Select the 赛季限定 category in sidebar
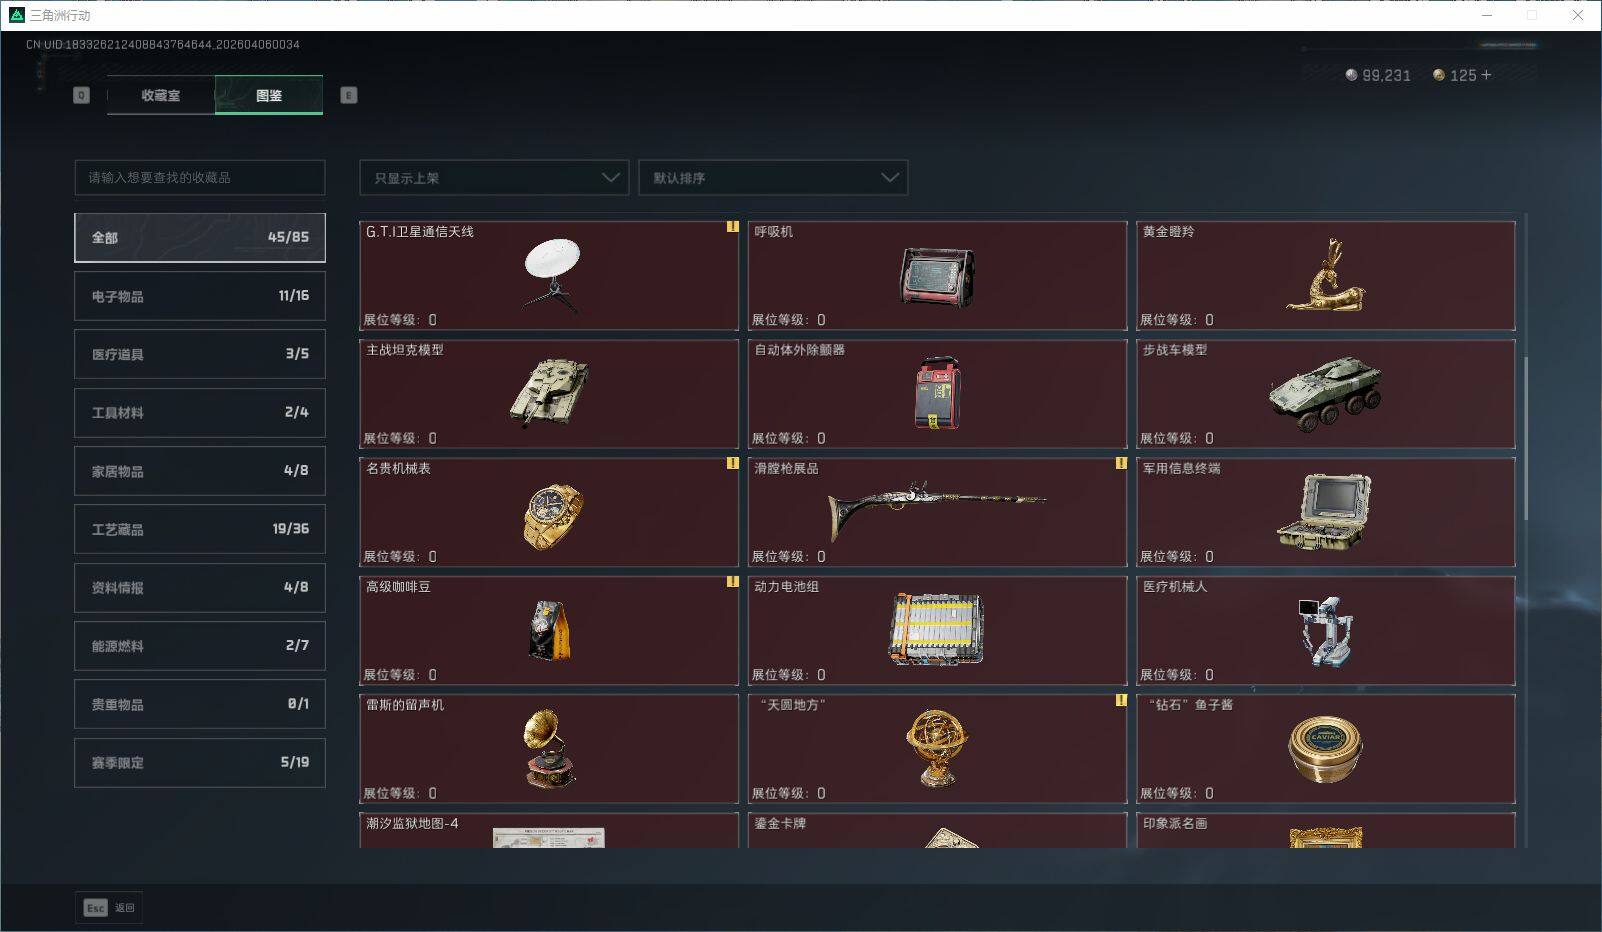This screenshot has height=932, width=1602. 199,762
